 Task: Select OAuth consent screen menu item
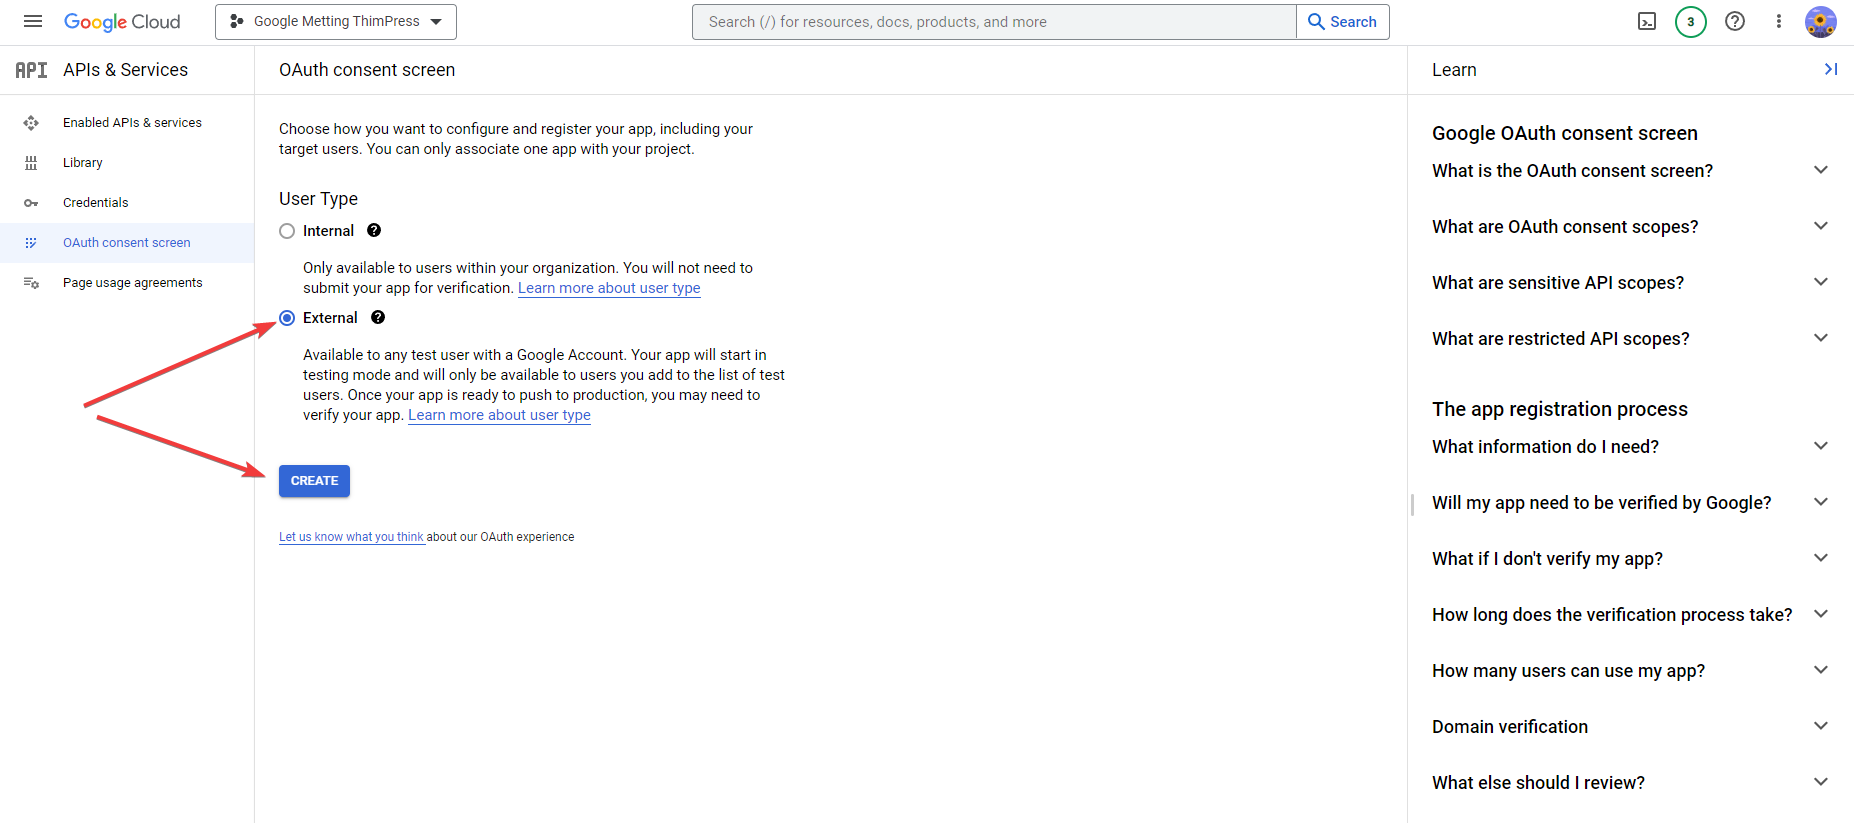point(127,243)
